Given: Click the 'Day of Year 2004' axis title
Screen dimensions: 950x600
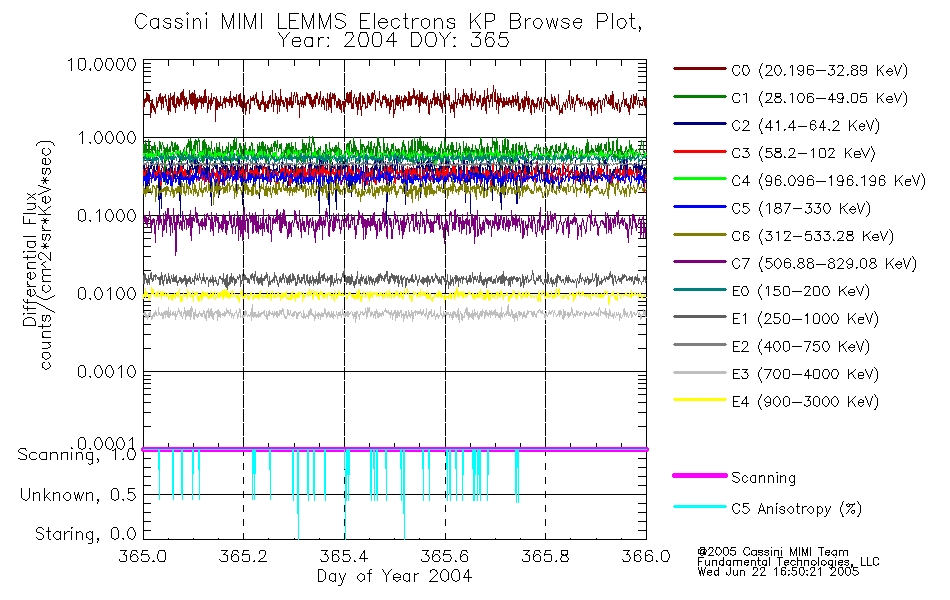Looking at the screenshot, I should click(x=394, y=576).
